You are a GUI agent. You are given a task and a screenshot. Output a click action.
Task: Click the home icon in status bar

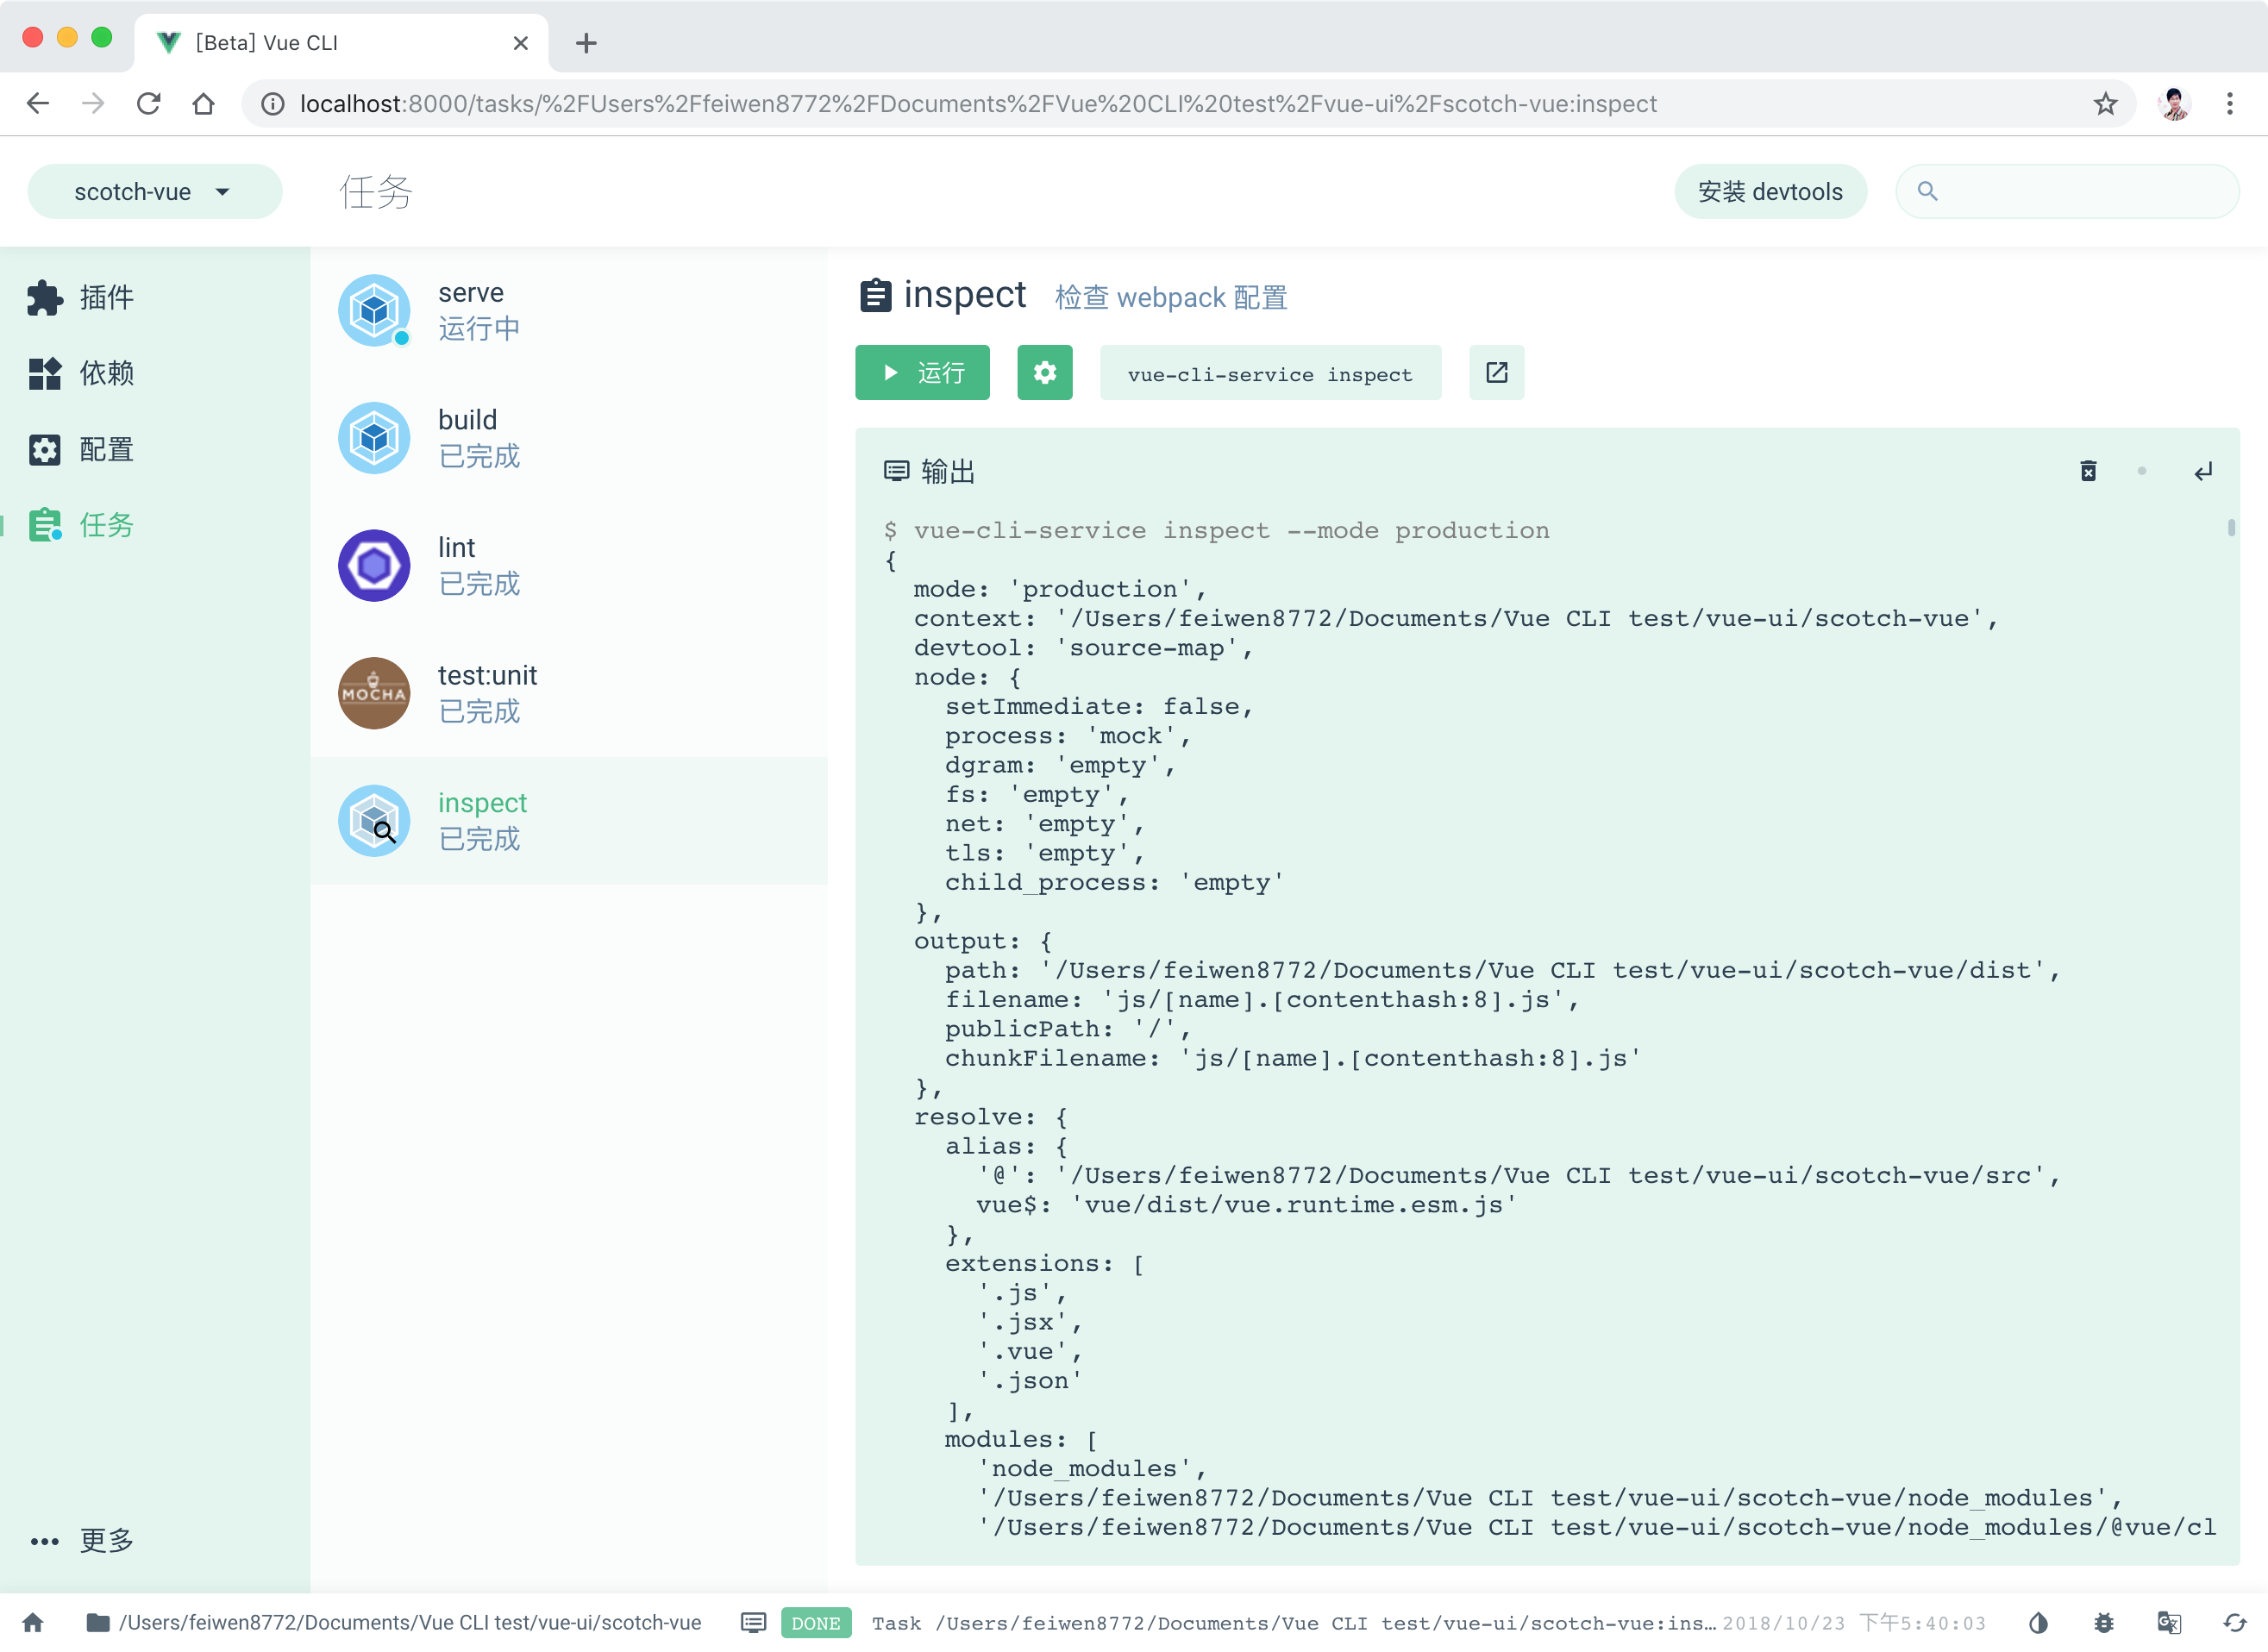[x=33, y=1622]
